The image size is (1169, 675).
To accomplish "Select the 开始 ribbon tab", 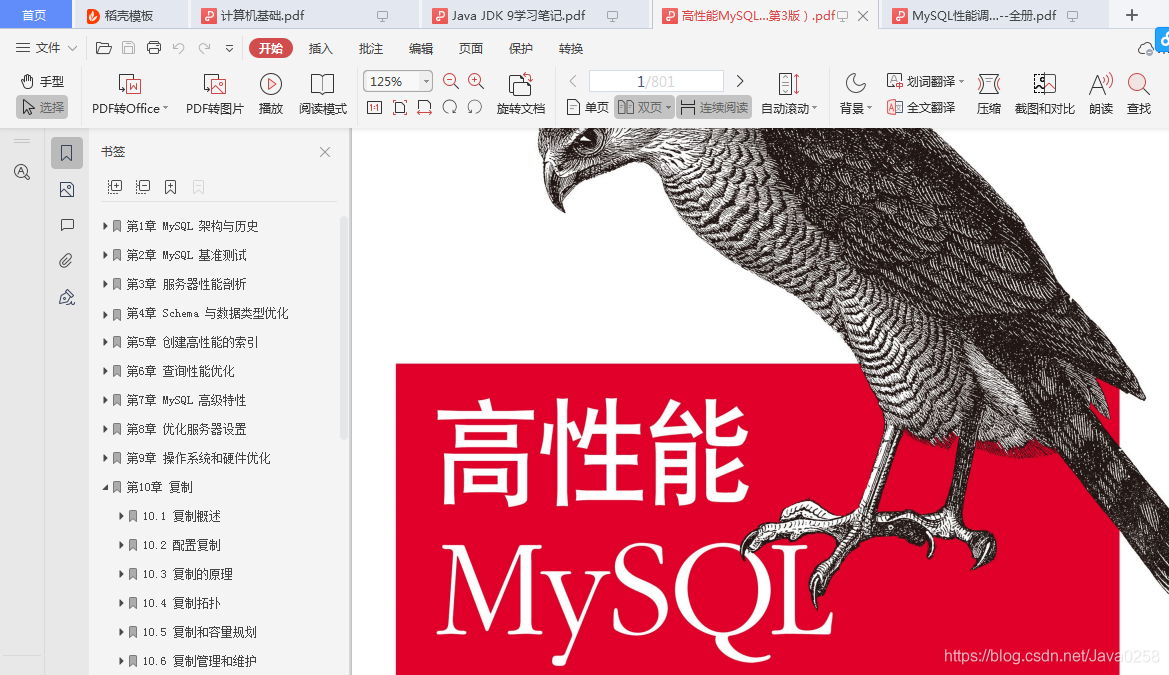I will pyautogui.click(x=271, y=48).
